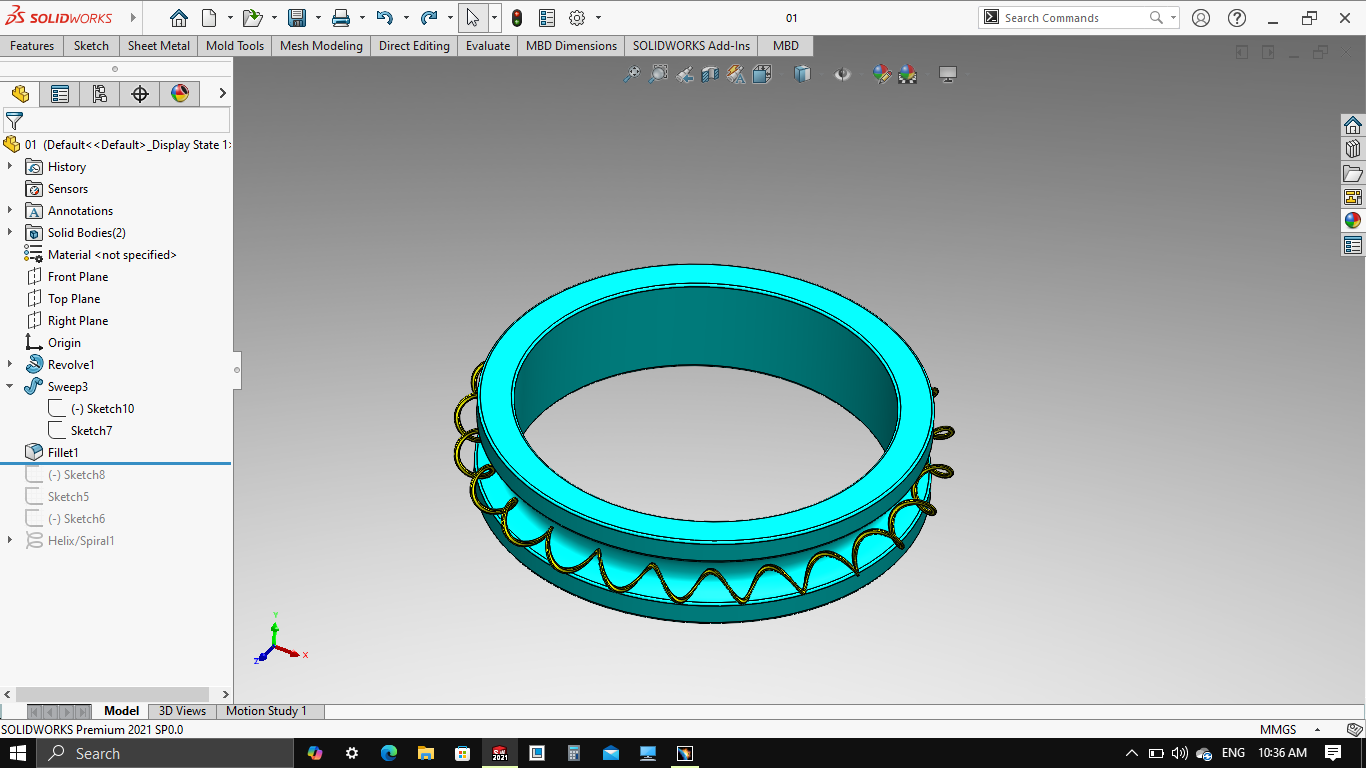This screenshot has height=768, width=1366.
Task: Toggle the Hide/Show Items eye icon
Action: coord(843,74)
